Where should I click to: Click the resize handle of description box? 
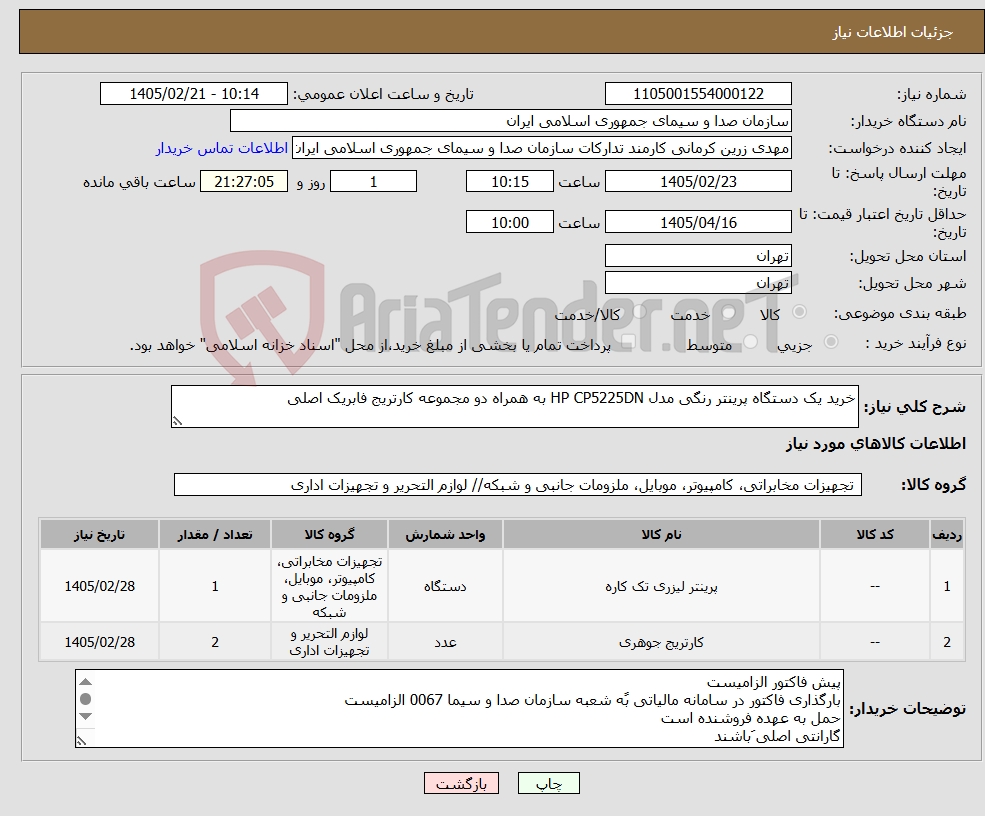point(177,422)
